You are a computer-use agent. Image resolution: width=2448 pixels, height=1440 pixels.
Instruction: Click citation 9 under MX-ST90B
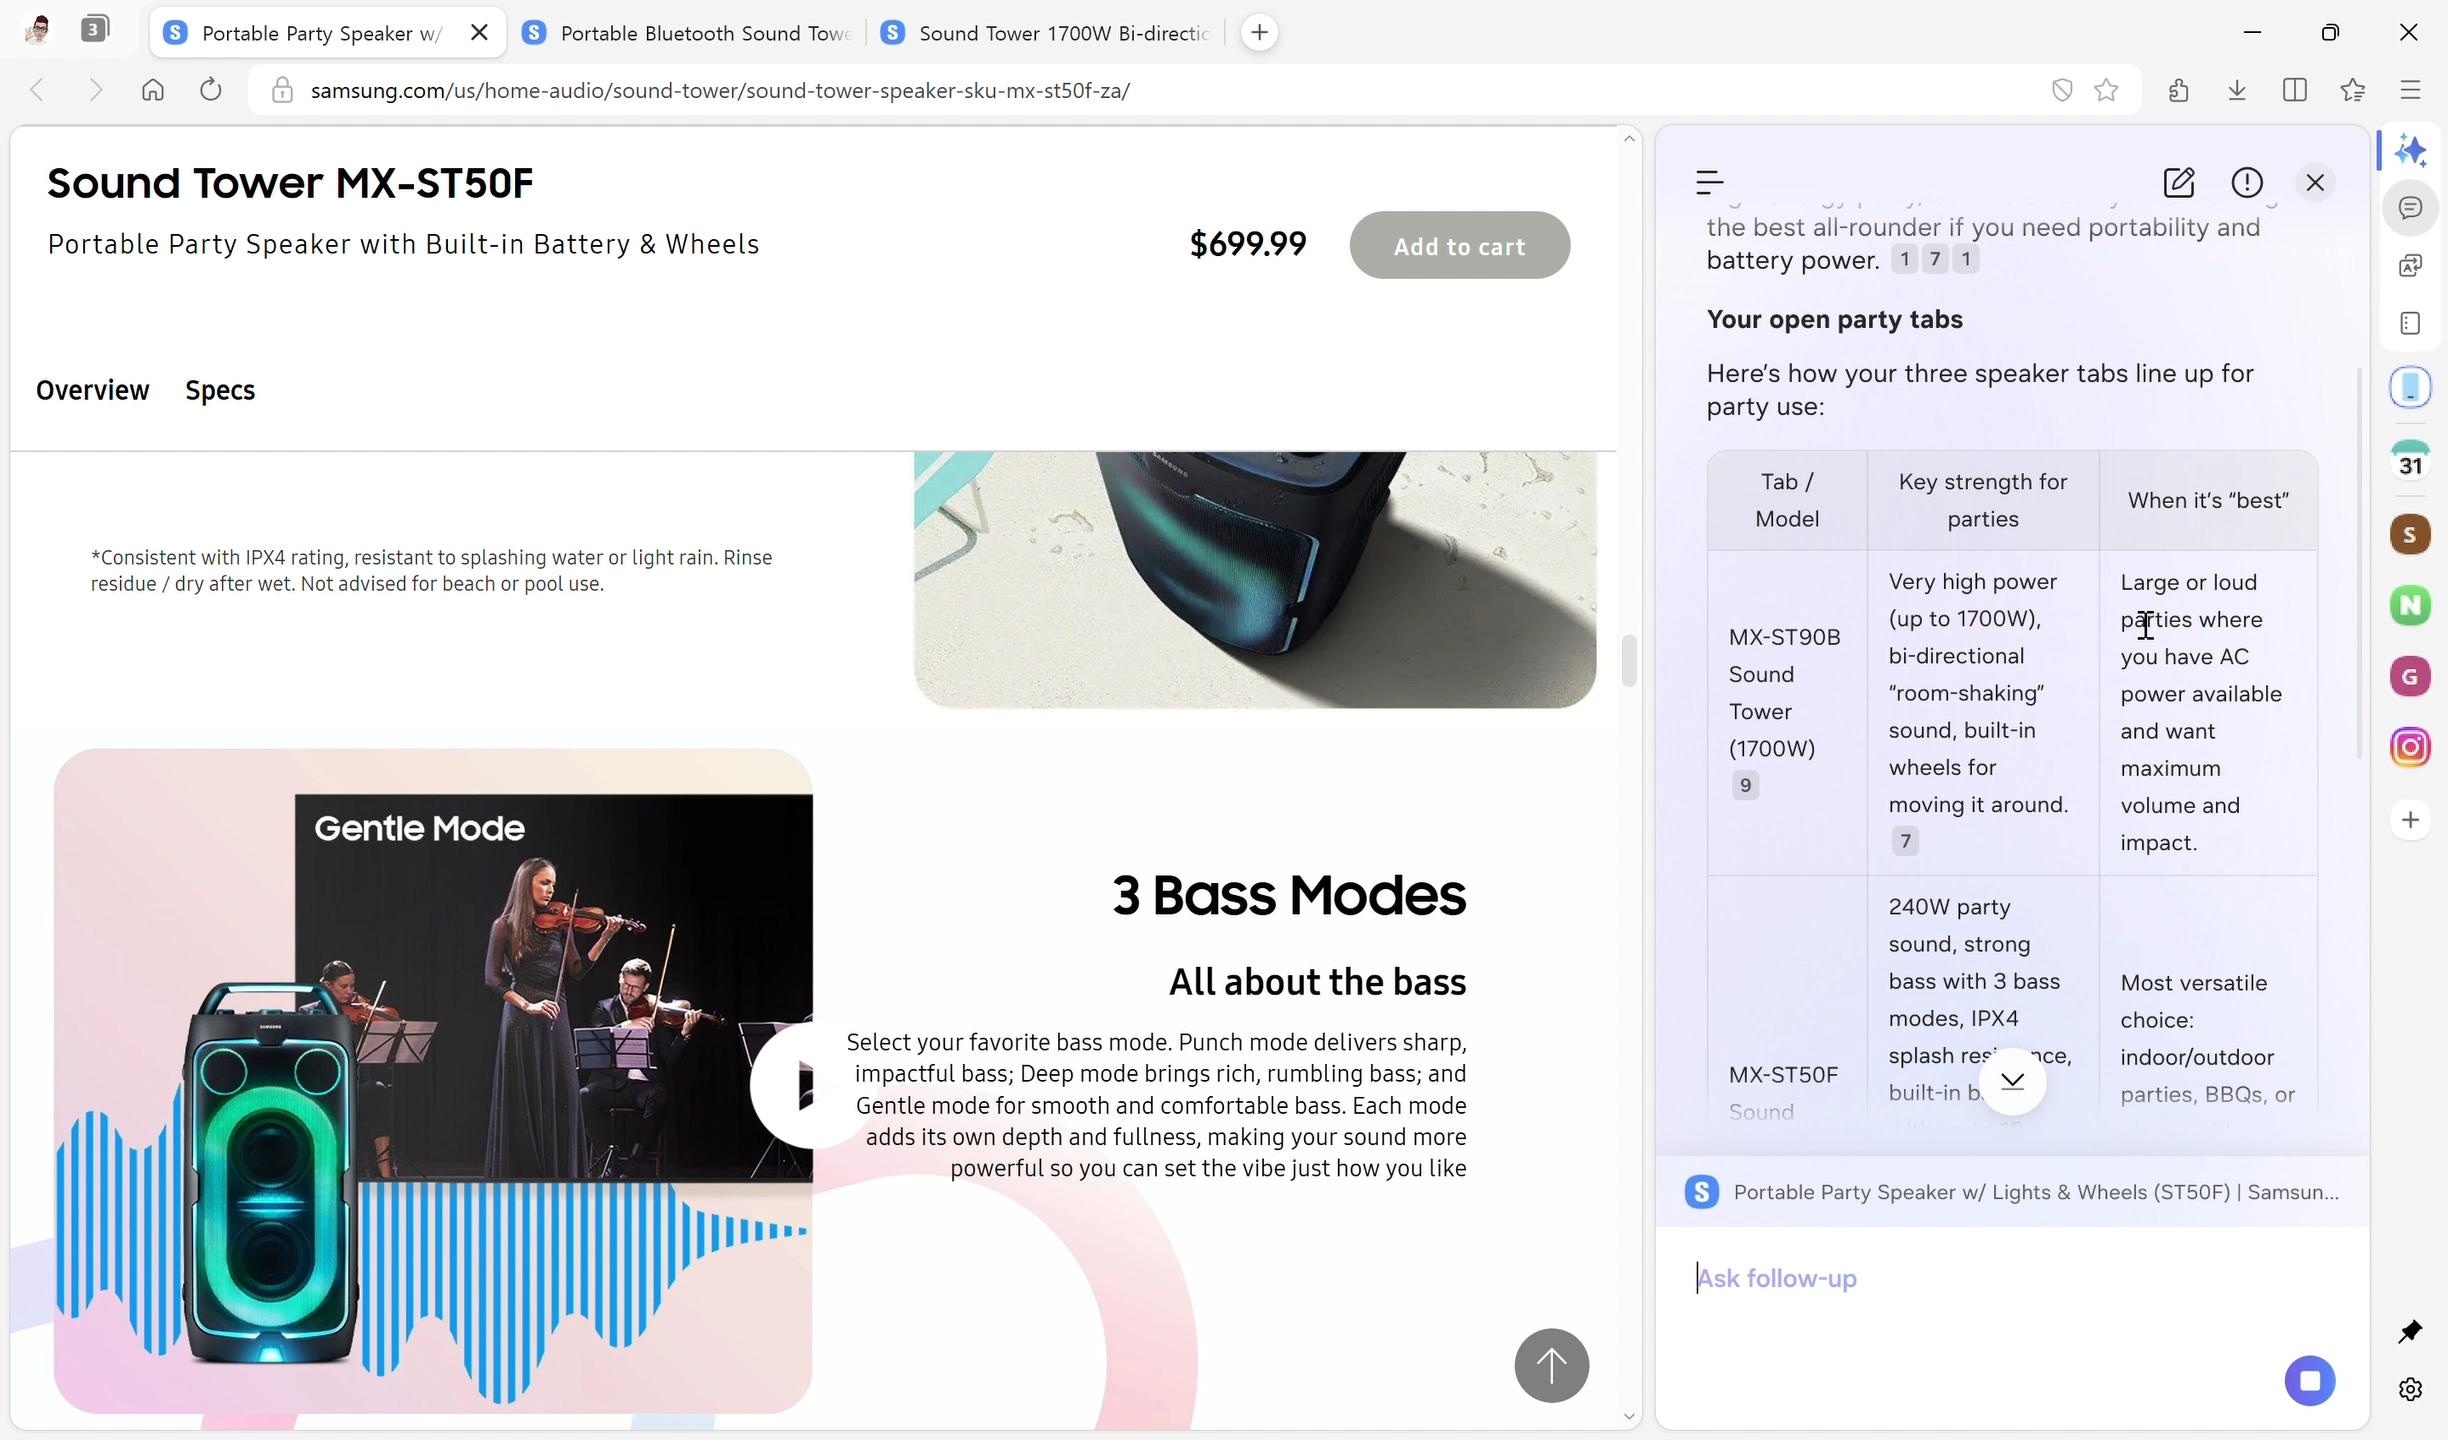(x=1745, y=785)
